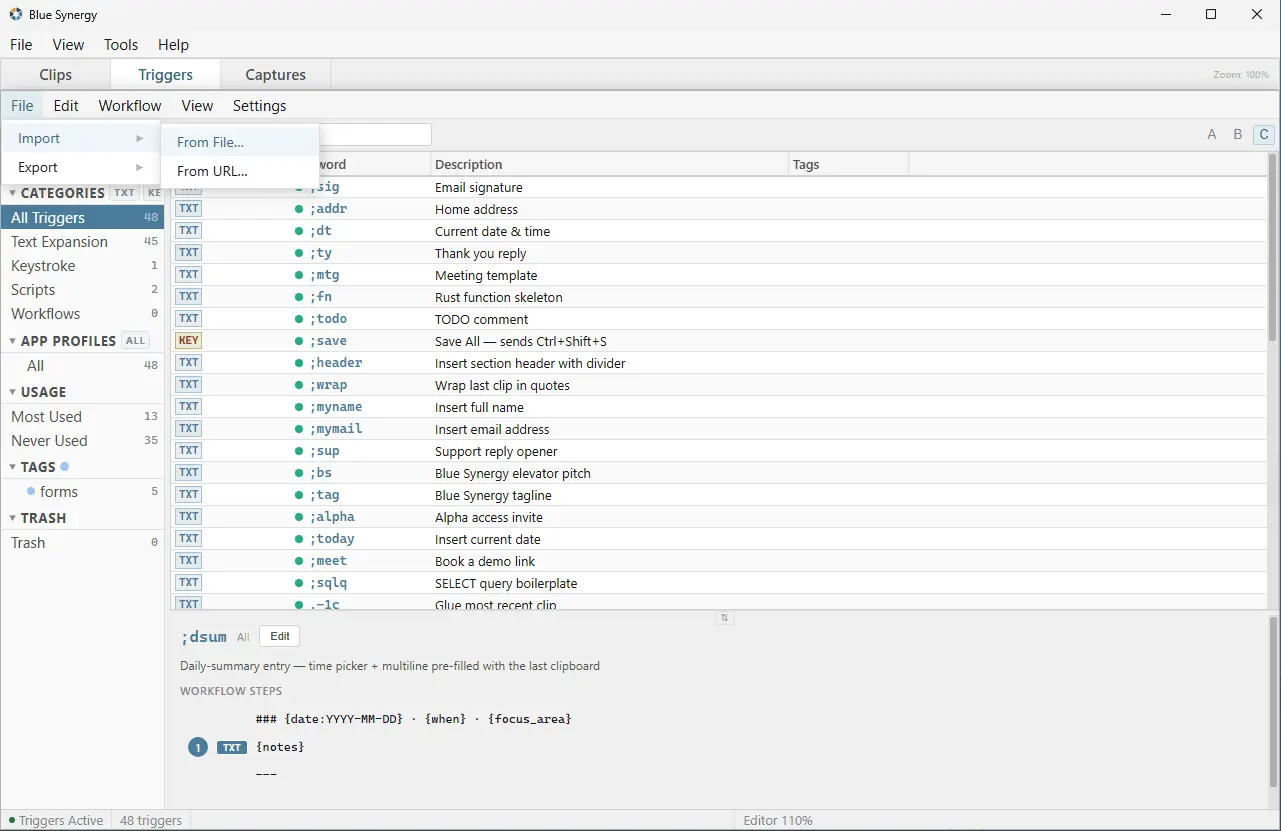Click the 'Blue Synergy elevator pitch' row
Image resolution: width=1281 pixels, height=831 pixels.
pyautogui.click(x=718, y=473)
